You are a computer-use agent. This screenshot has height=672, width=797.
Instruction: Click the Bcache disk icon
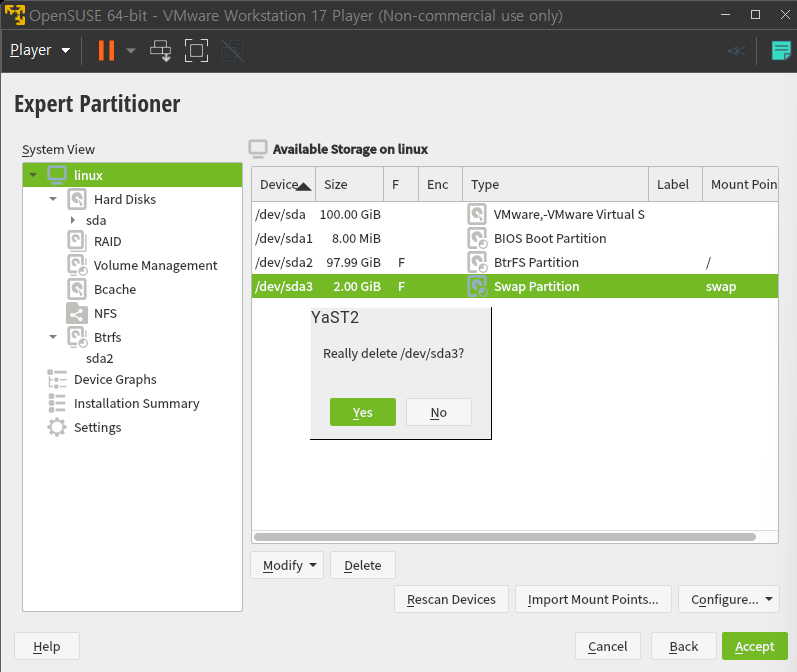click(77, 289)
